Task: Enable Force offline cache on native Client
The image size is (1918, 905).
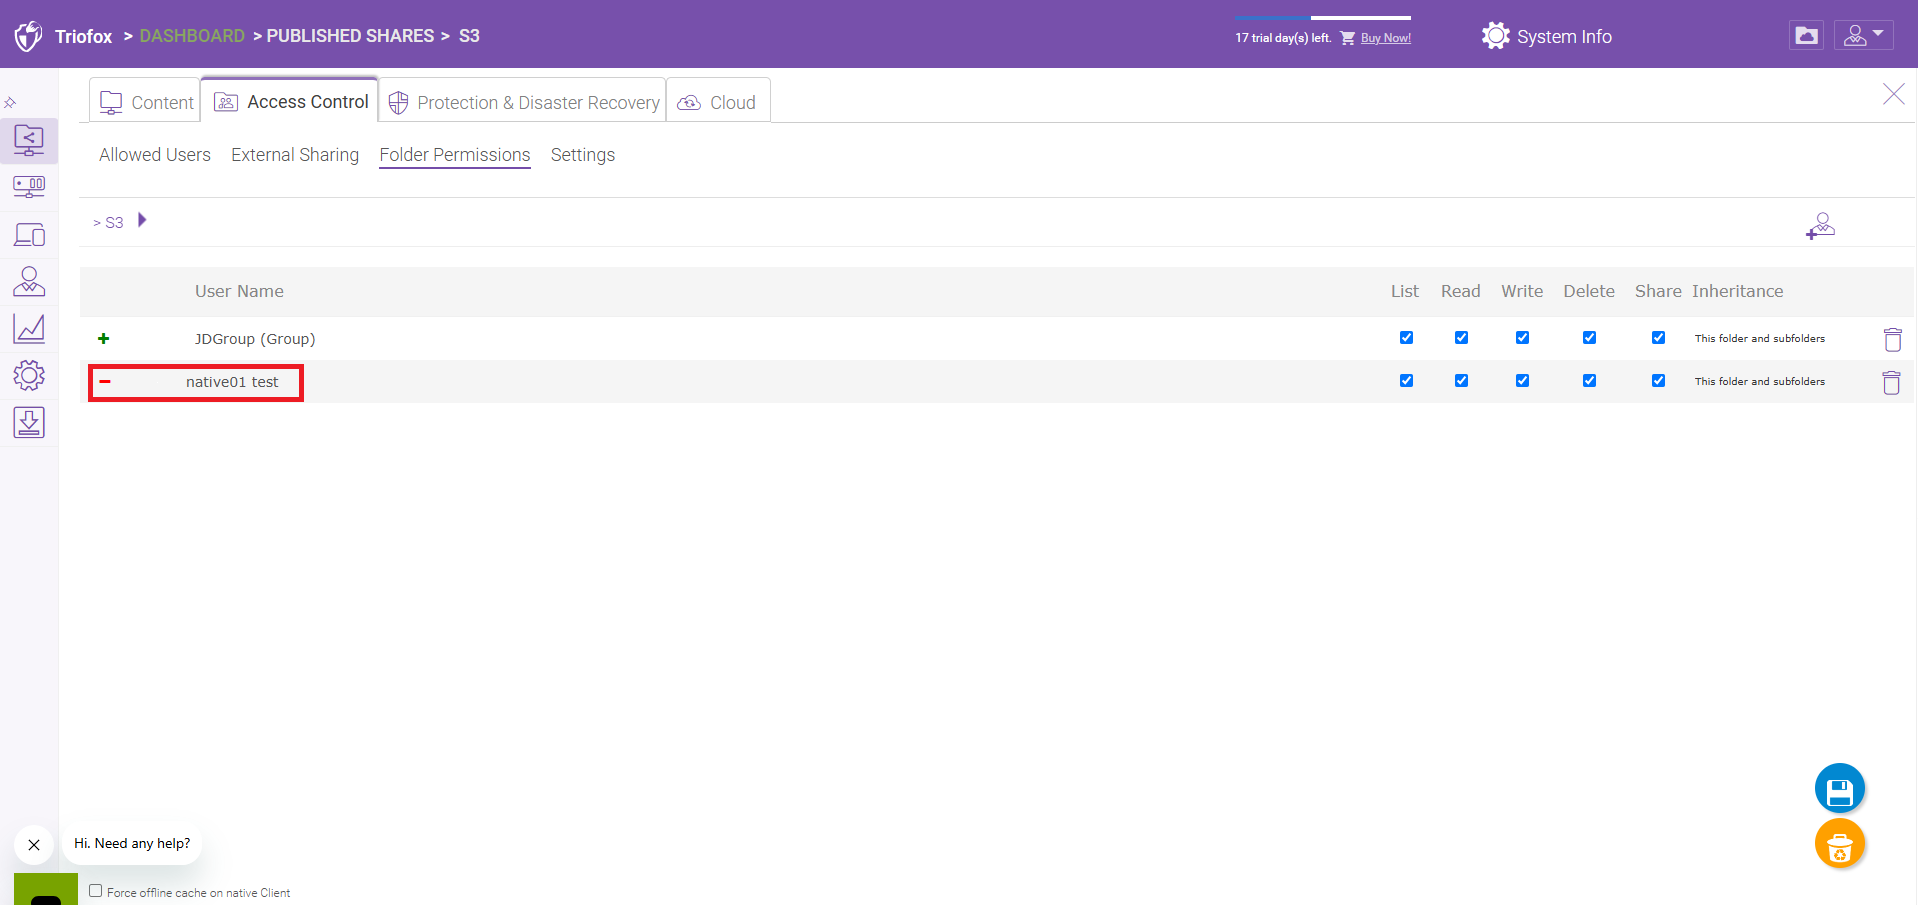Action: point(96,891)
